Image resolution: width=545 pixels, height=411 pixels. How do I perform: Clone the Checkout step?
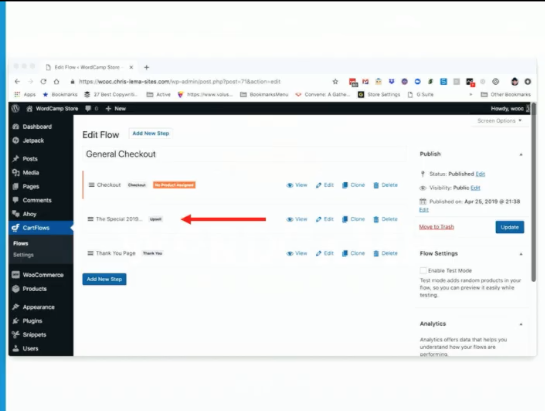353,185
